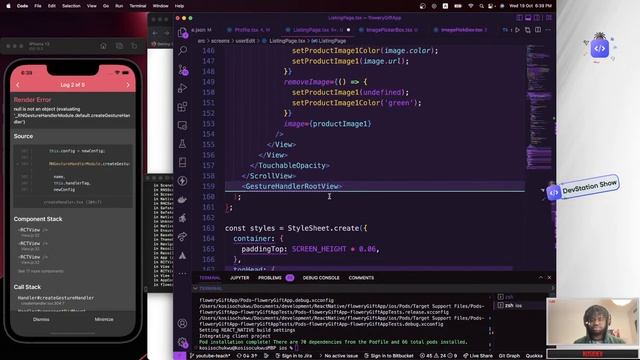Click Quokka in status bar
The image size is (640, 360).
tap(534, 356)
